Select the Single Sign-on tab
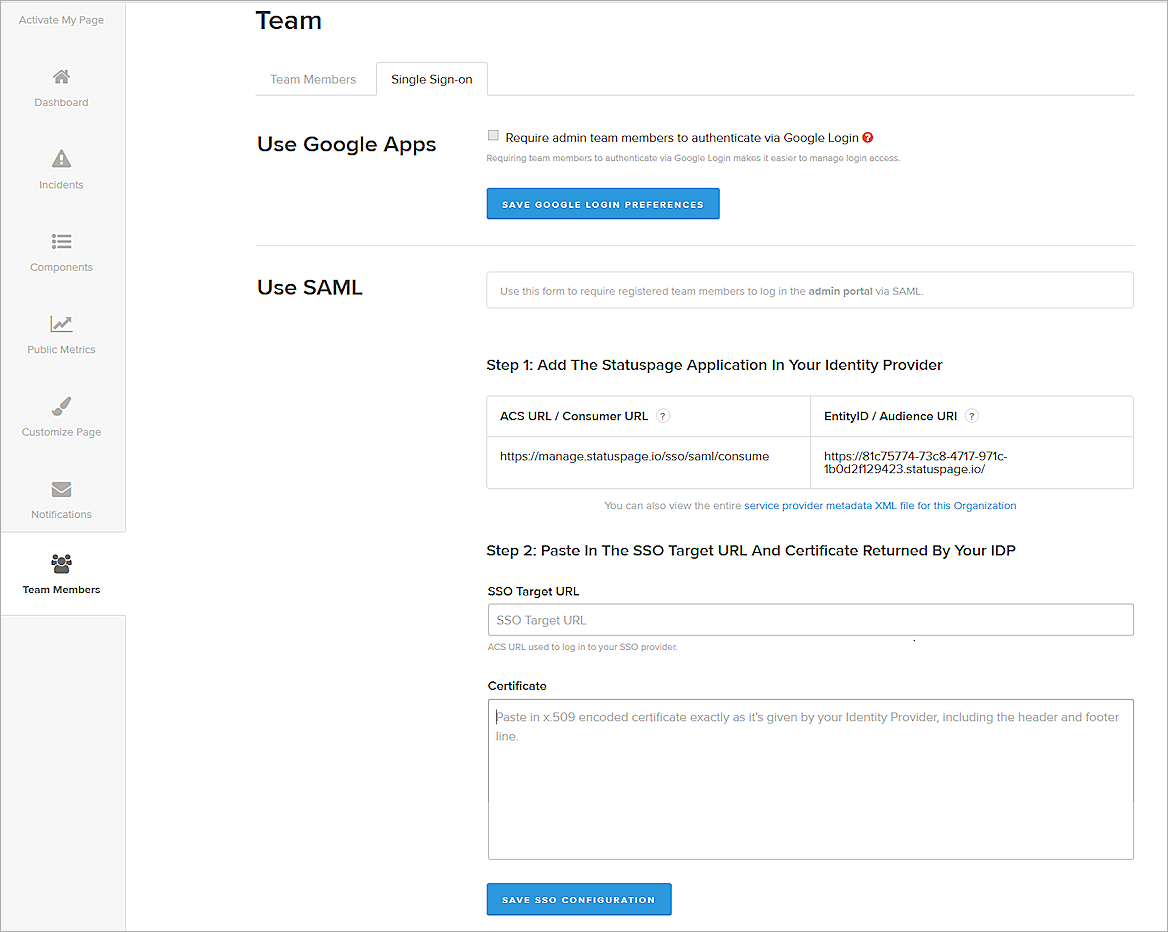 pos(431,79)
